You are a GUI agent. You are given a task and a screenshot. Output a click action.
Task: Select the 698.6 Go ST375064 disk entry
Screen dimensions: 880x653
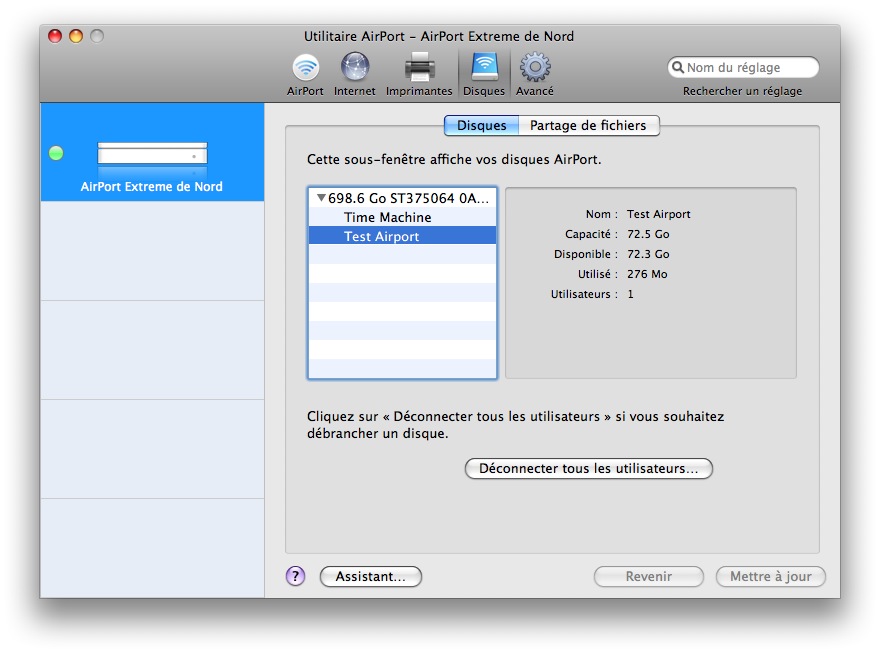[402, 198]
